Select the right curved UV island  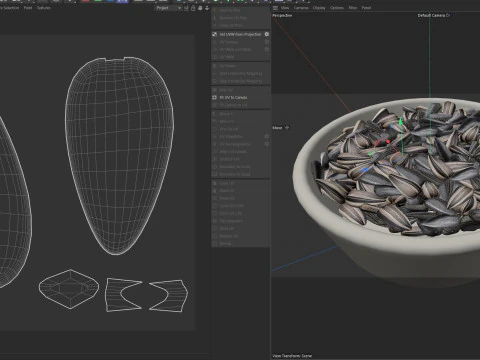[177, 296]
